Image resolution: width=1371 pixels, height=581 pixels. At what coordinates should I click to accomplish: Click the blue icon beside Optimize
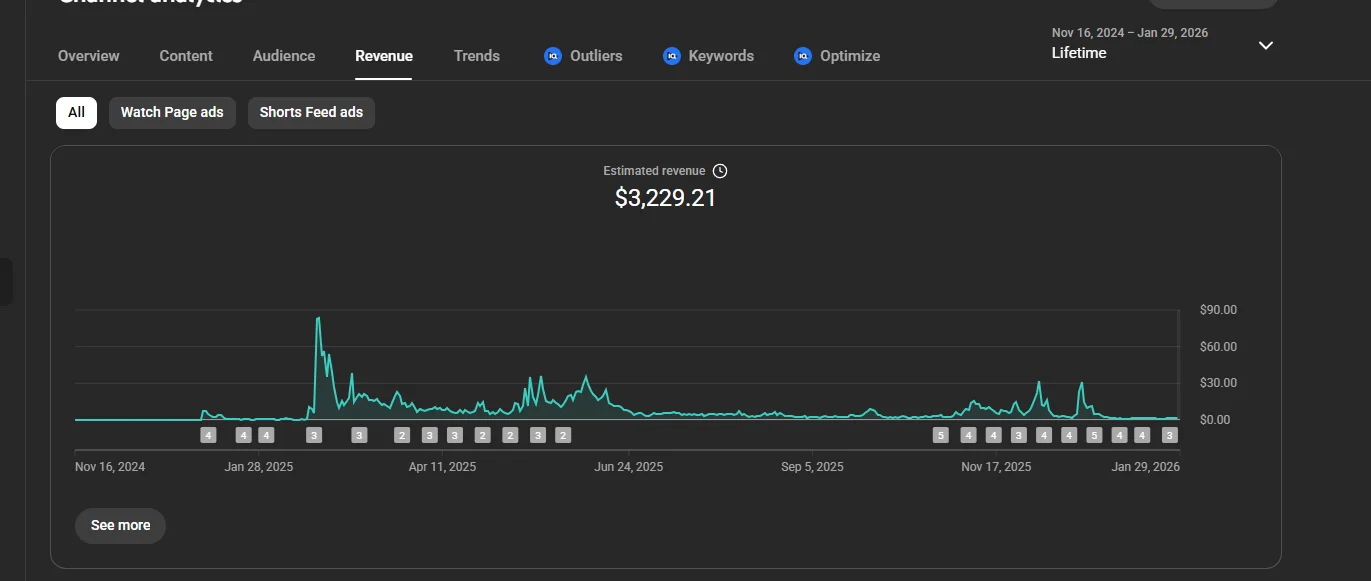coord(803,56)
